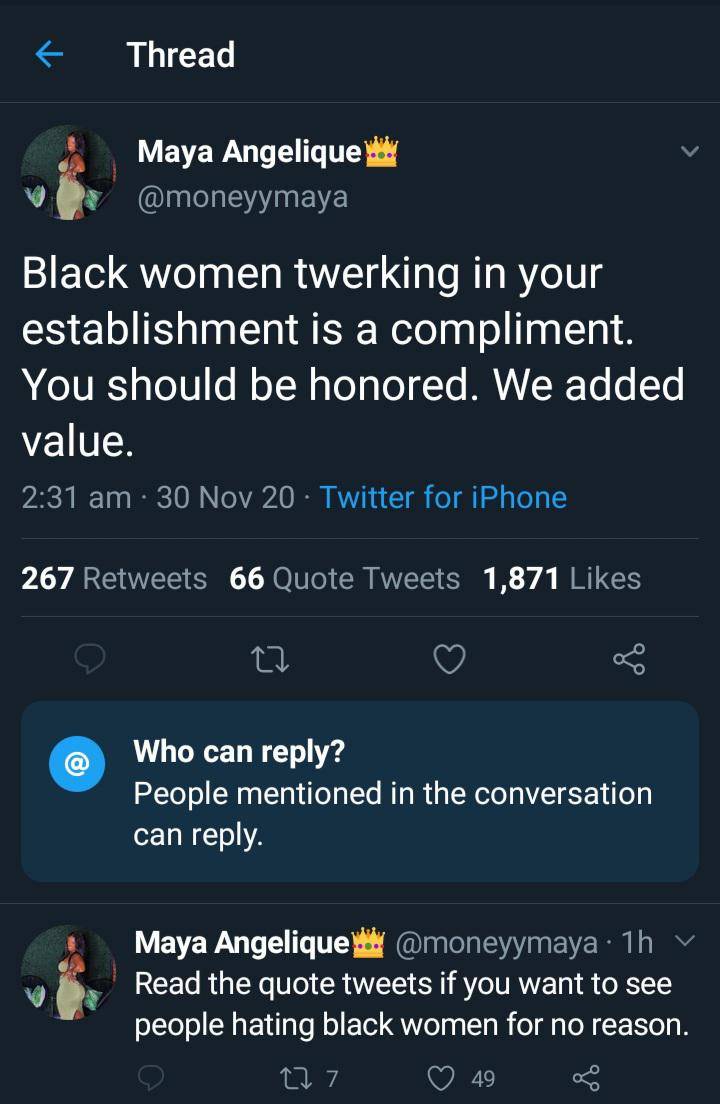Open the 66 Quote Tweets list

pyautogui.click(x=345, y=578)
